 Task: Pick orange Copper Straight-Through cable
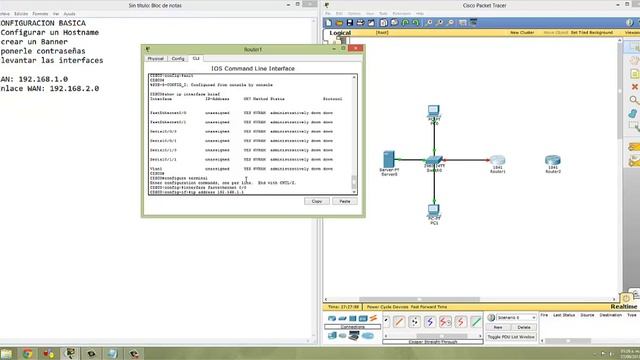tap(399, 322)
